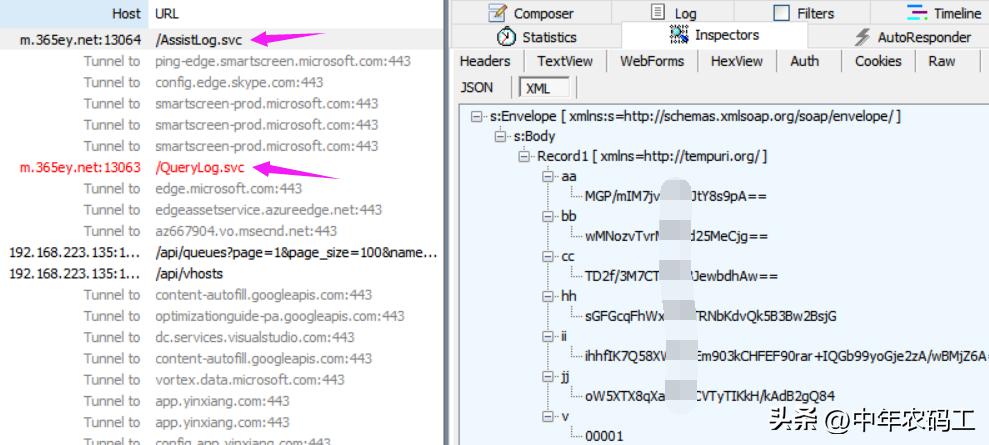Click the AutoResponder lightning icon
Image resolution: width=989 pixels, height=445 pixels.
click(x=862, y=37)
